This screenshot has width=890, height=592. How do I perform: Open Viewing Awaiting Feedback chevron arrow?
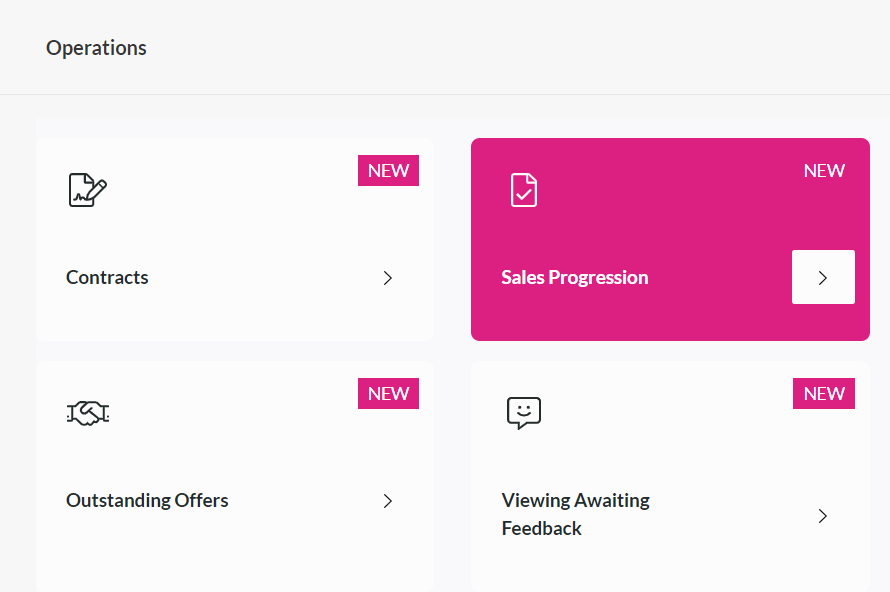[x=823, y=515]
